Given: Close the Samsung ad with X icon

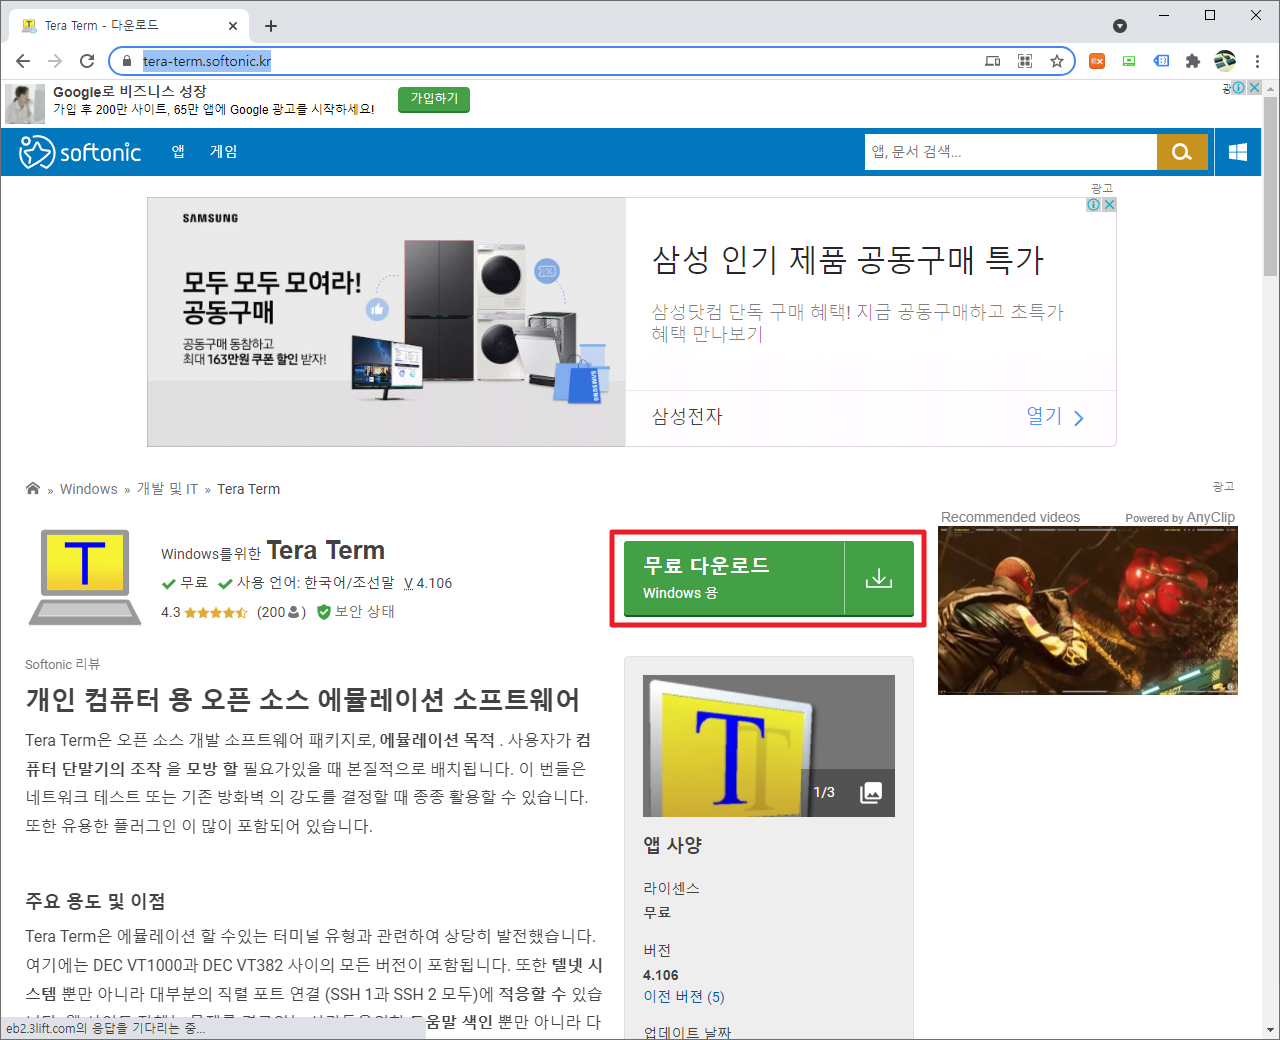Looking at the screenshot, I should [1109, 205].
